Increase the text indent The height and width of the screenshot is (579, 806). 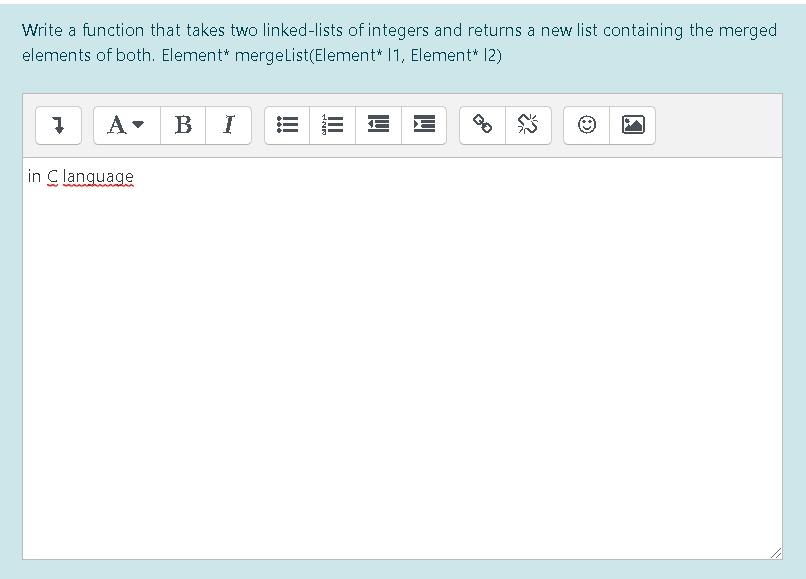(424, 125)
